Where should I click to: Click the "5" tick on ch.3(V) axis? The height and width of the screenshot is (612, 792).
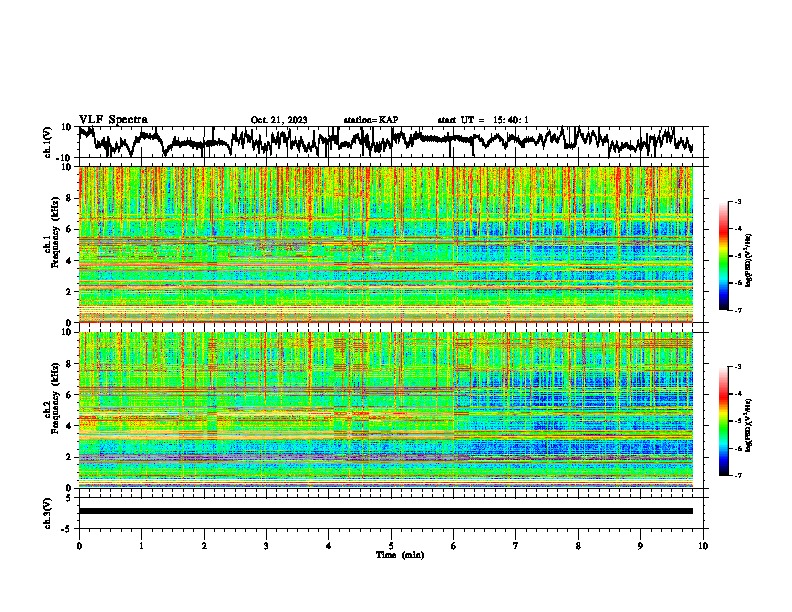click(x=70, y=498)
